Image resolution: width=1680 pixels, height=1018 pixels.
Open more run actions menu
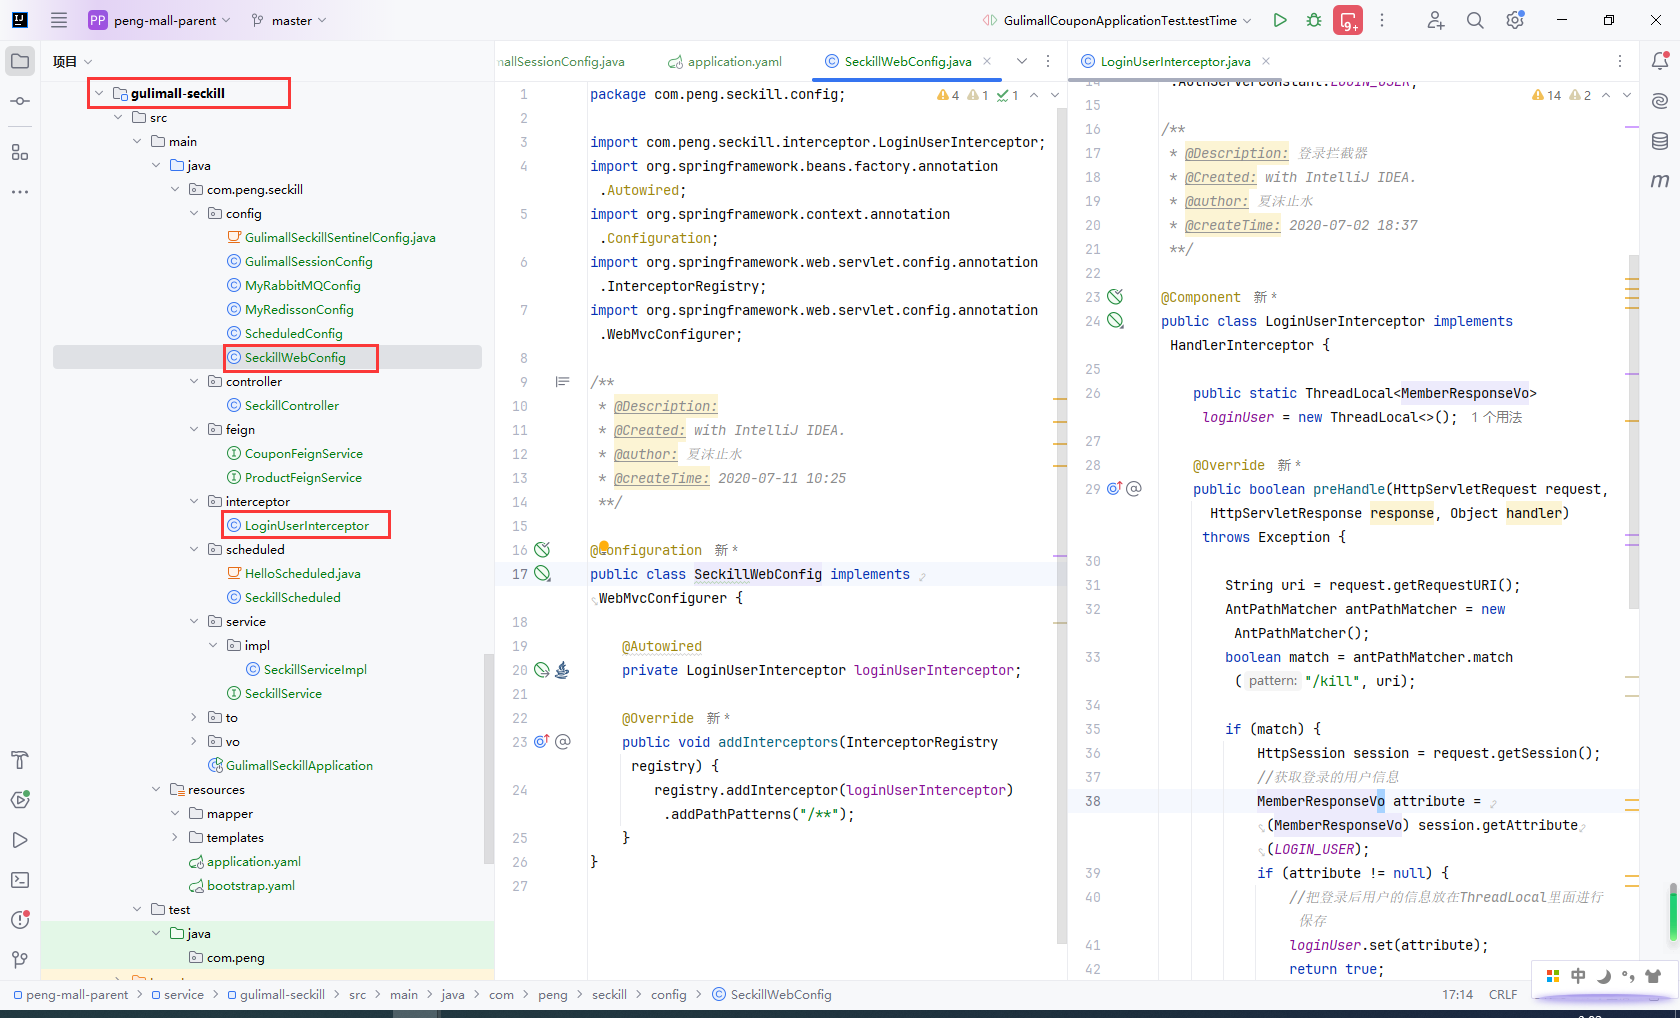coord(1382,20)
